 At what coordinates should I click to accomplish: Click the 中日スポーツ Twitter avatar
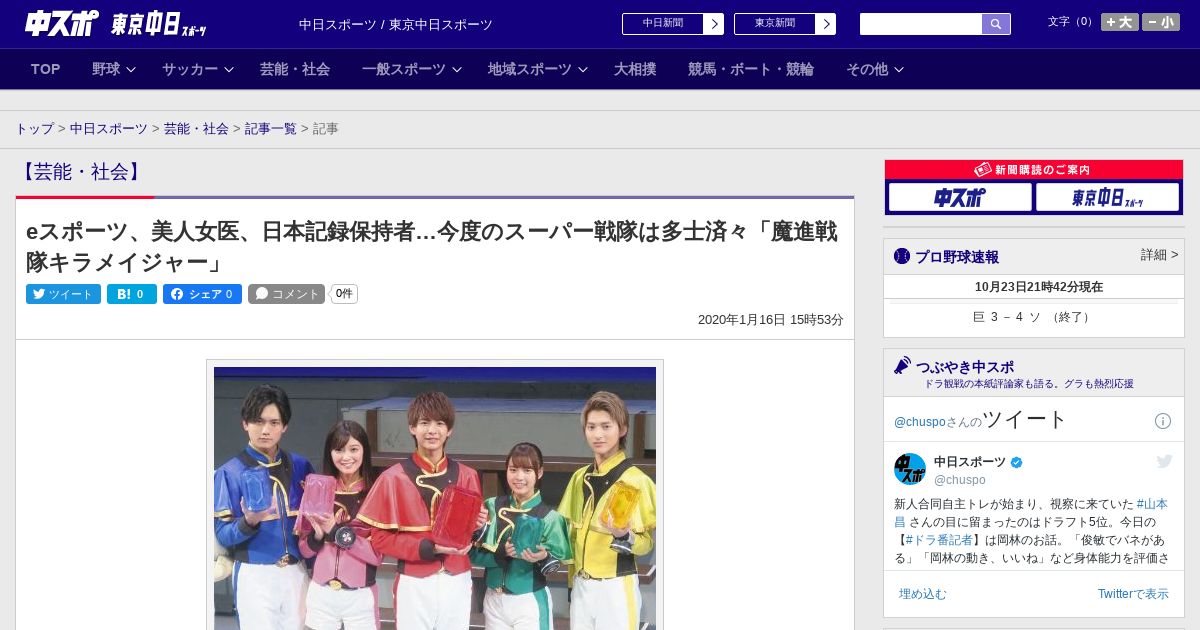pos(910,469)
